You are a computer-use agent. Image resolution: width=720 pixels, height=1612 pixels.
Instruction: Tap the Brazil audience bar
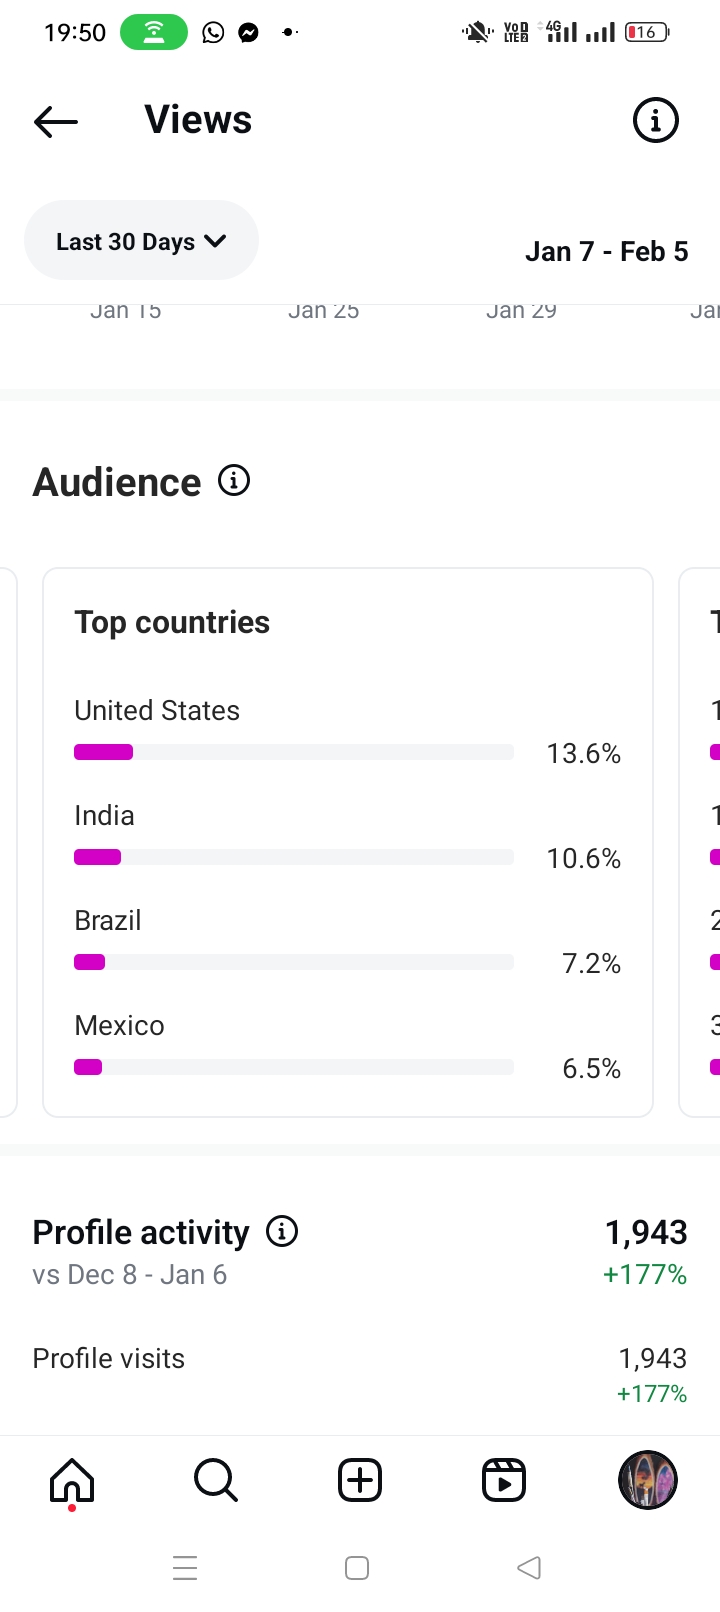[x=293, y=962]
